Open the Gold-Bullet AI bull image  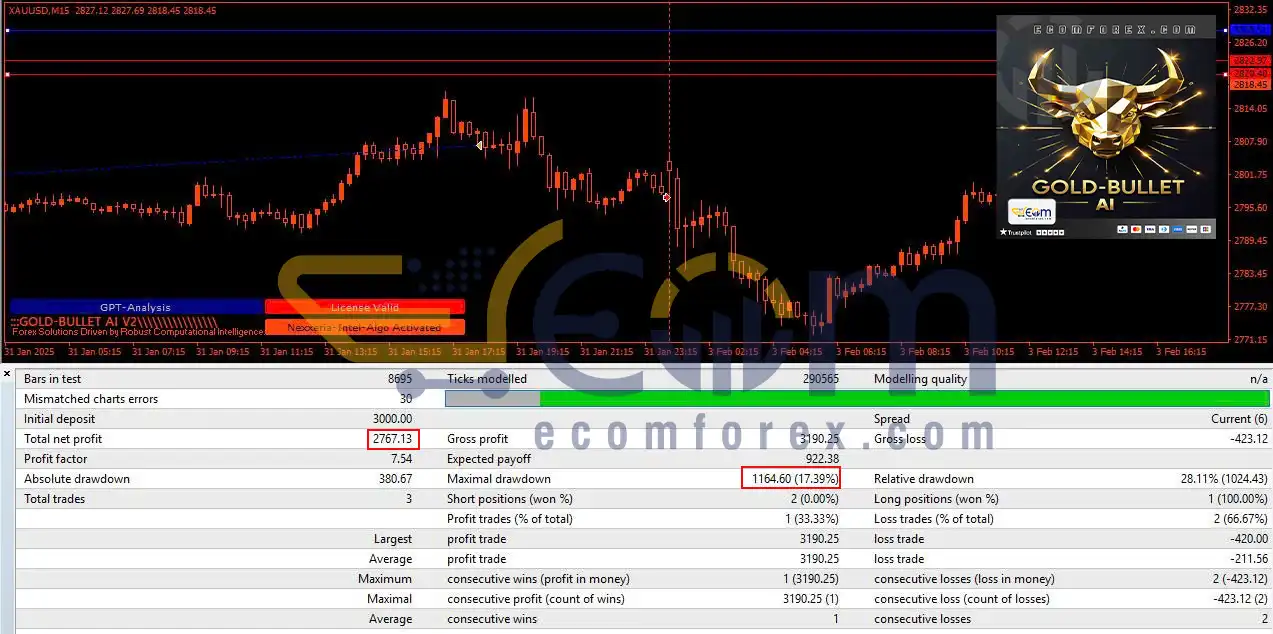pyautogui.click(x=1106, y=127)
